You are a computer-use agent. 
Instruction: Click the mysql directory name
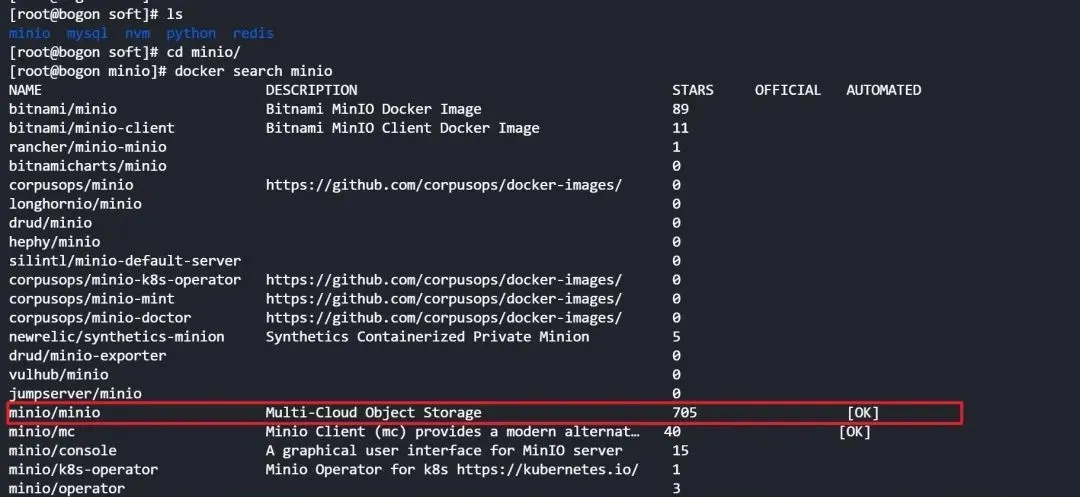click(87, 33)
